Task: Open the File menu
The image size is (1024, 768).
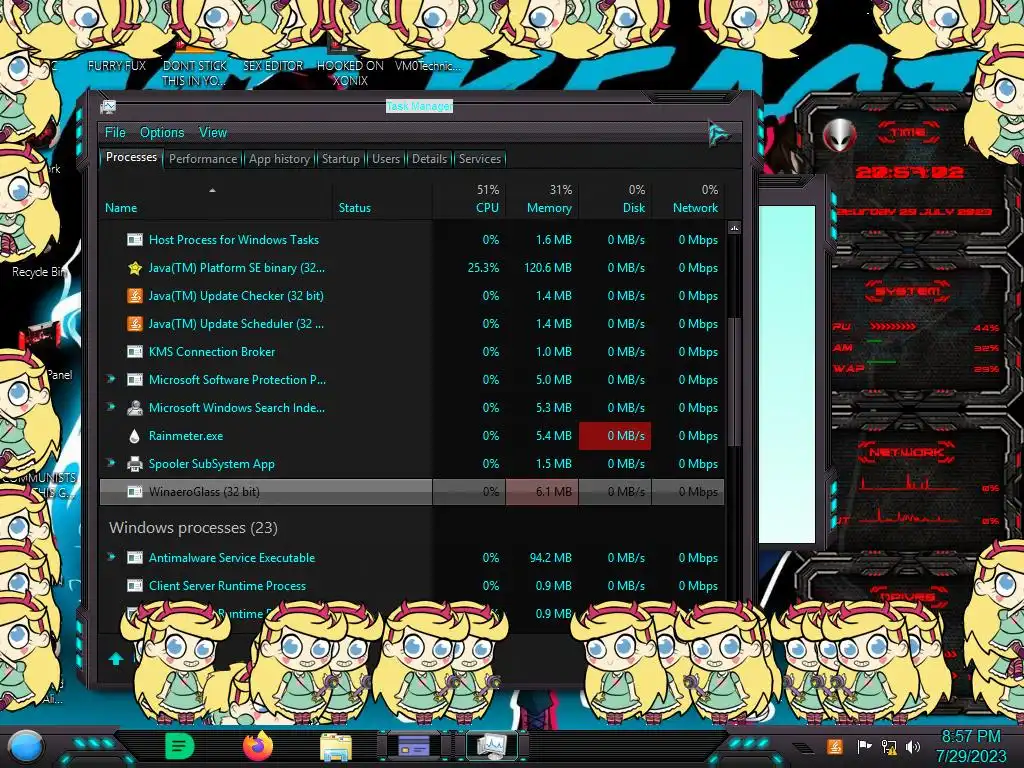Action: [115, 133]
